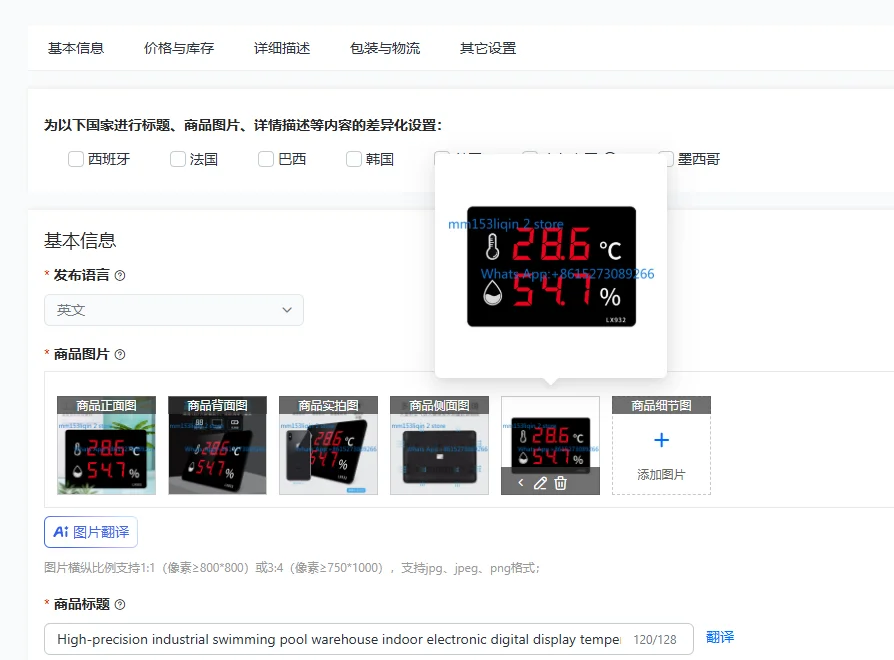This screenshot has height=660, width=894.
Task: Open help icon next to 商品图片
Action: (120, 355)
